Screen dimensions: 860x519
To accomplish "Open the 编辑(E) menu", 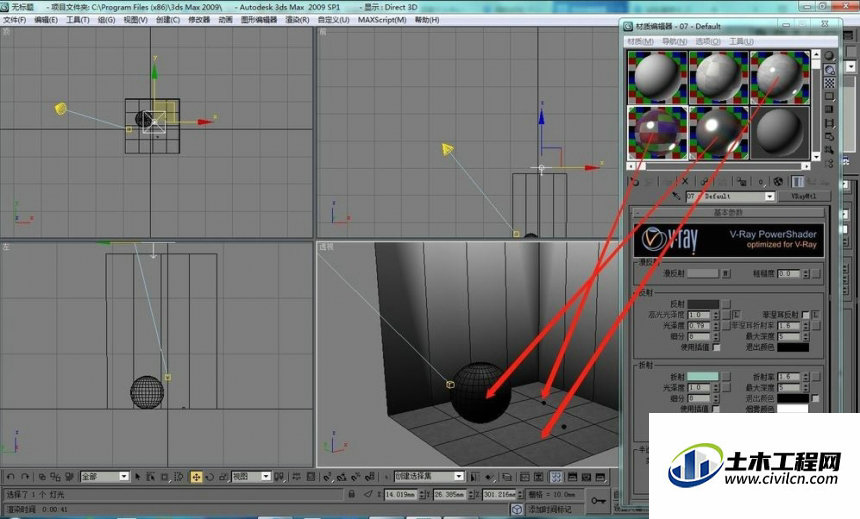I will pos(46,20).
